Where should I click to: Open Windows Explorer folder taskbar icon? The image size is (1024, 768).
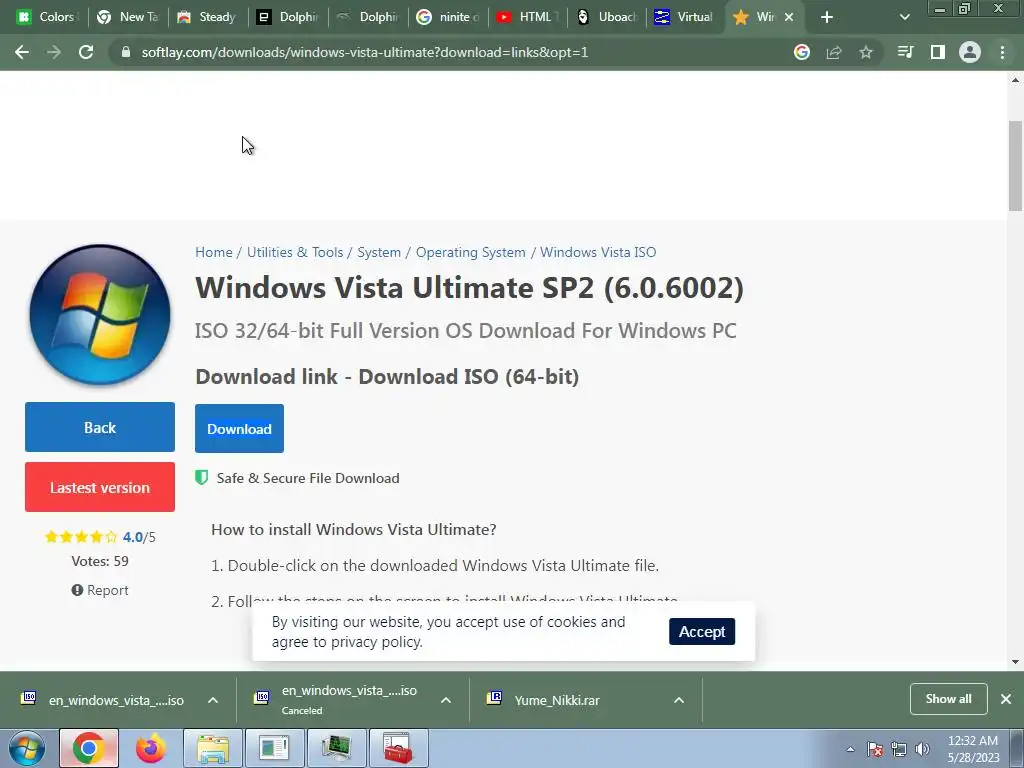coord(213,748)
